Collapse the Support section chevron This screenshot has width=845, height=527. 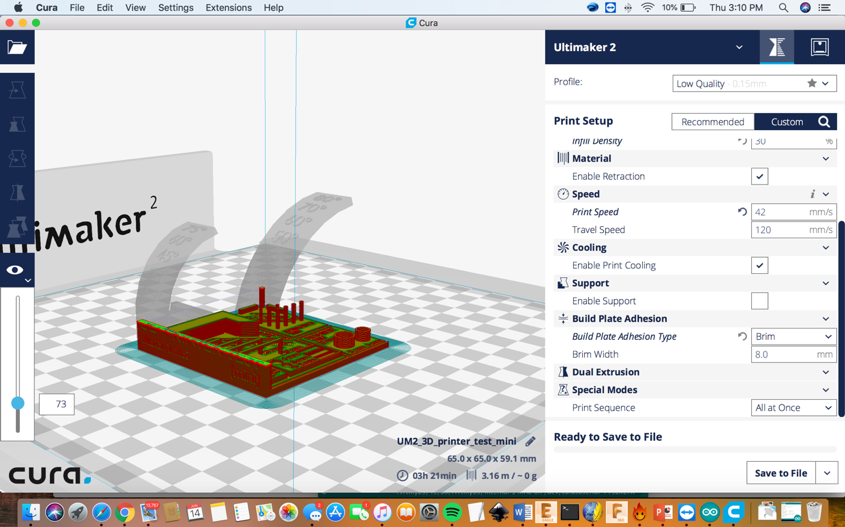tap(826, 283)
